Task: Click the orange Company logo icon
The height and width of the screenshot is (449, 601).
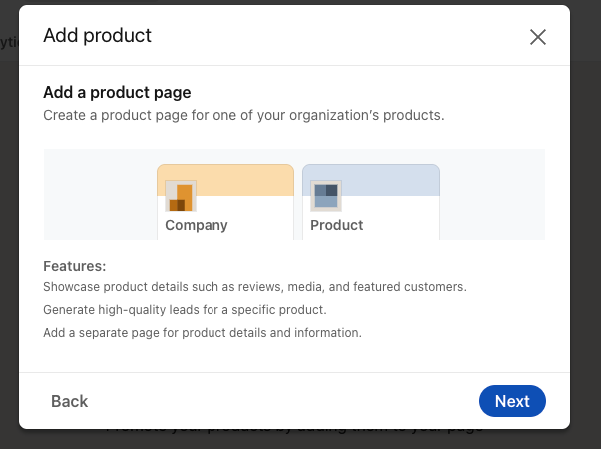Action: (x=181, y=196)
